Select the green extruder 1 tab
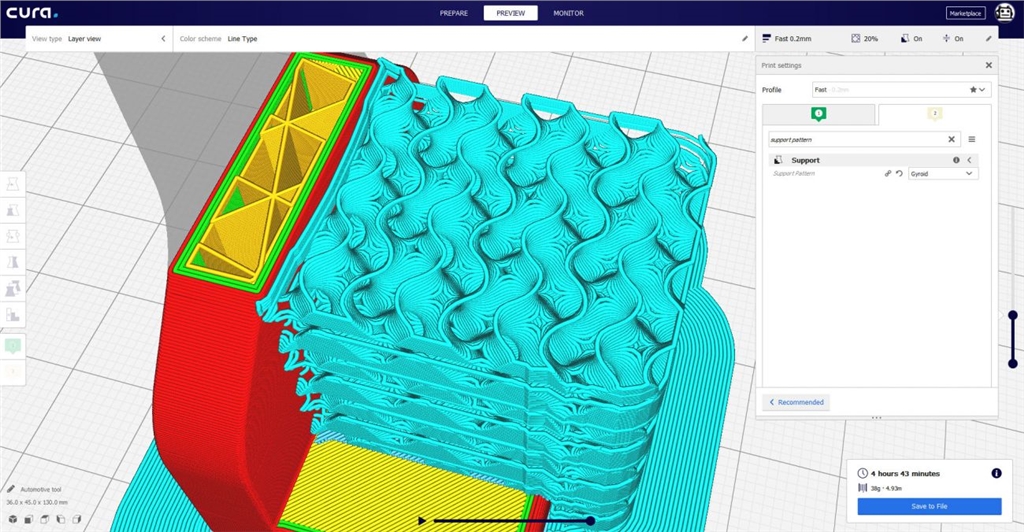 (x=817, y=114)
